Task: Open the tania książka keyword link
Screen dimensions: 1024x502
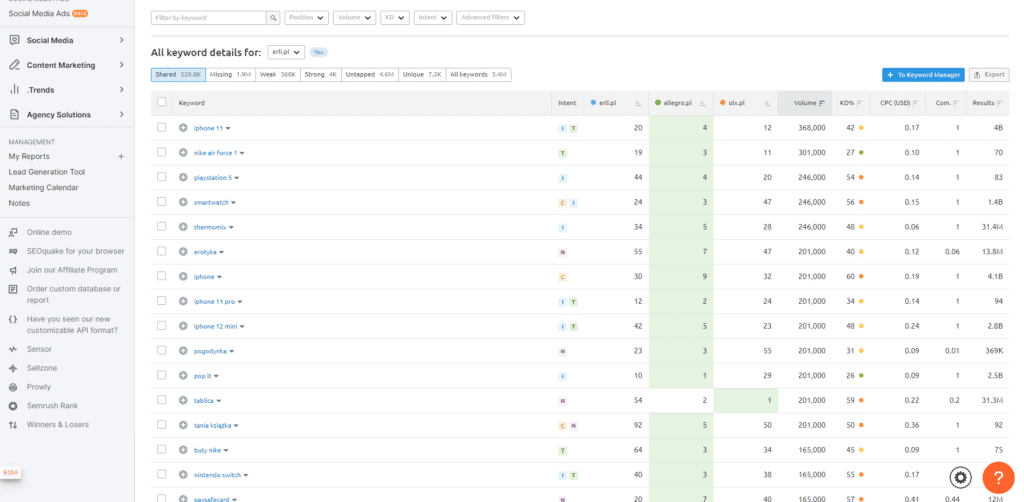Action: click(x=213, y=426)
